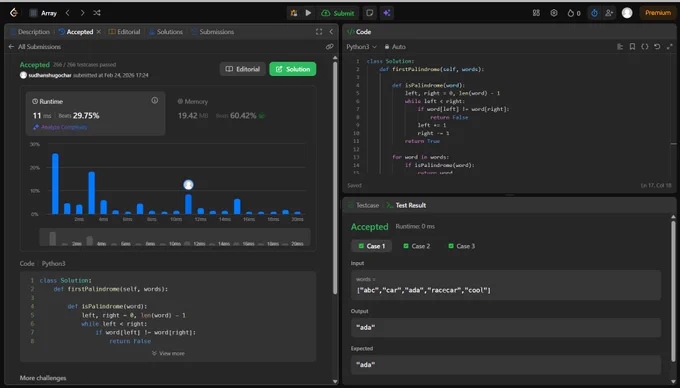Click the Runtime info icon
This screenshot has height=388, width=680.
[x=154, y=100]
